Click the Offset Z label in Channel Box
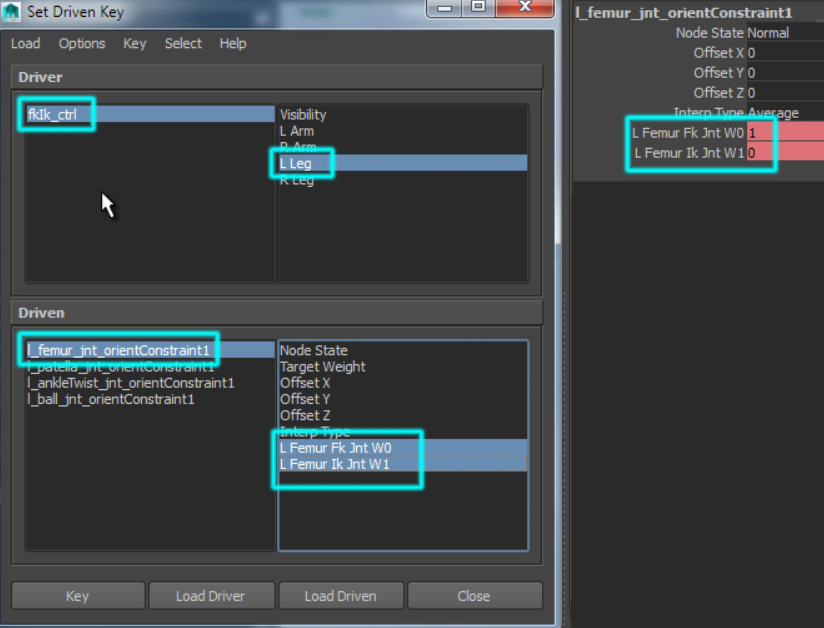 coord(718,93)
